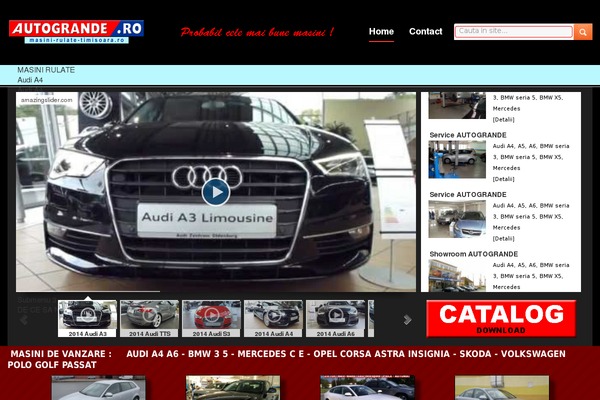This screenshot has height=400, width=600.
Task: Select the 2014 Audi A6 thumbnail
Action: [336, 318]
